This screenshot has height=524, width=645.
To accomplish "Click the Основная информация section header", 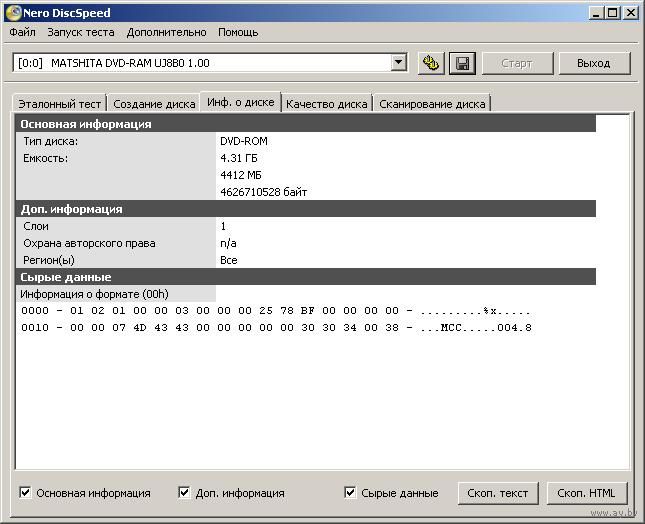I will (x=306, y=124).
